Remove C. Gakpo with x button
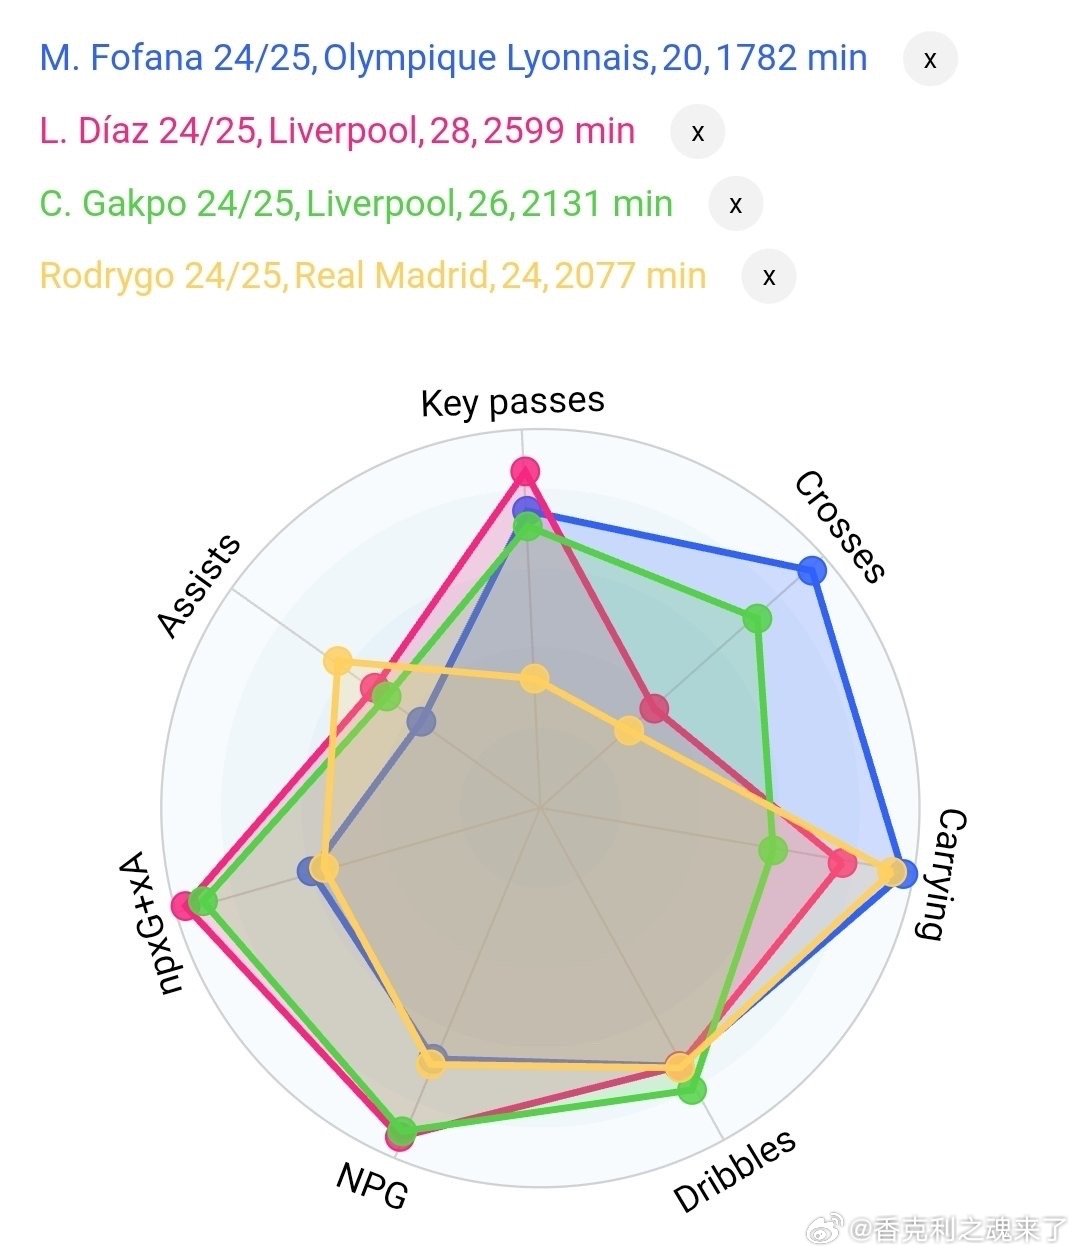The width and height of the screenshot is (1079, 1255). point(735,204)
